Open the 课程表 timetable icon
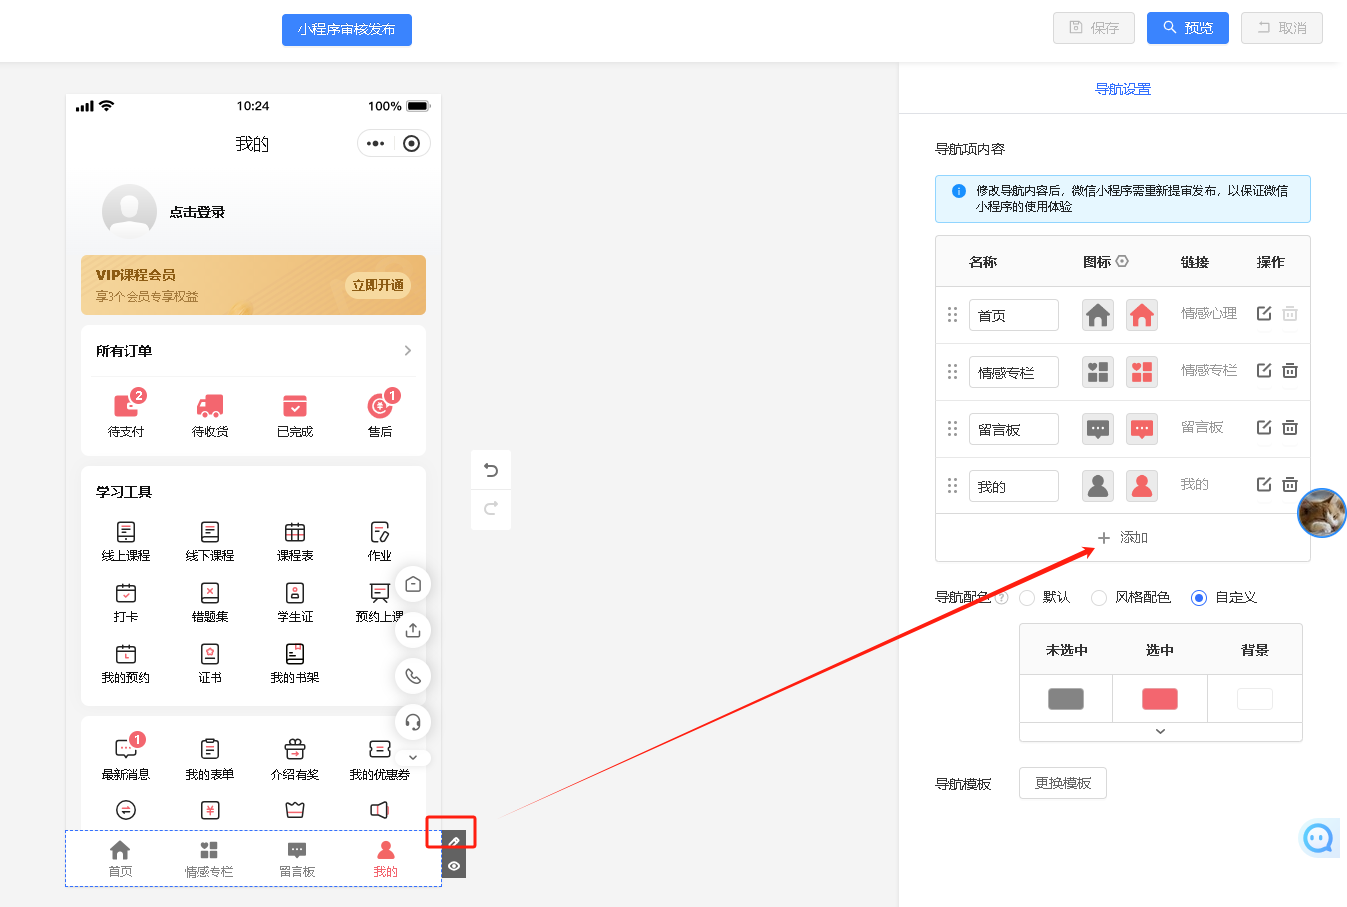 295,532
